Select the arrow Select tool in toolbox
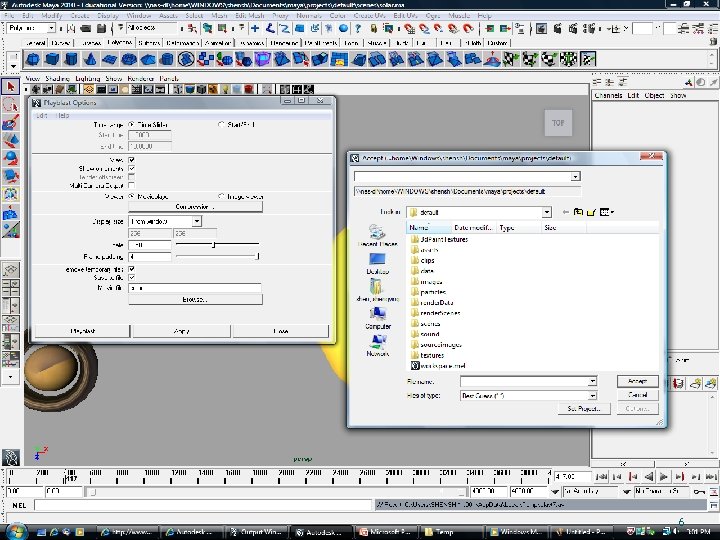This screenshot has width=720, height=540. 10,88
